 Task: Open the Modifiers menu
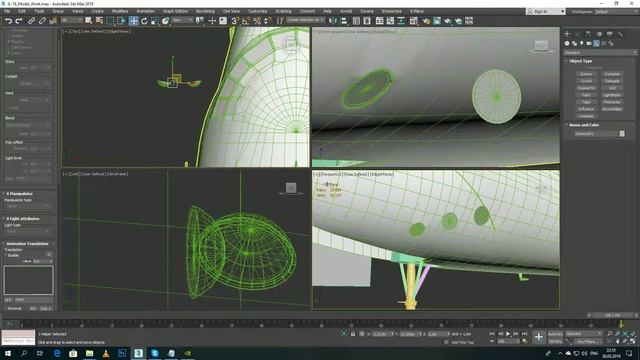[120, 11]
